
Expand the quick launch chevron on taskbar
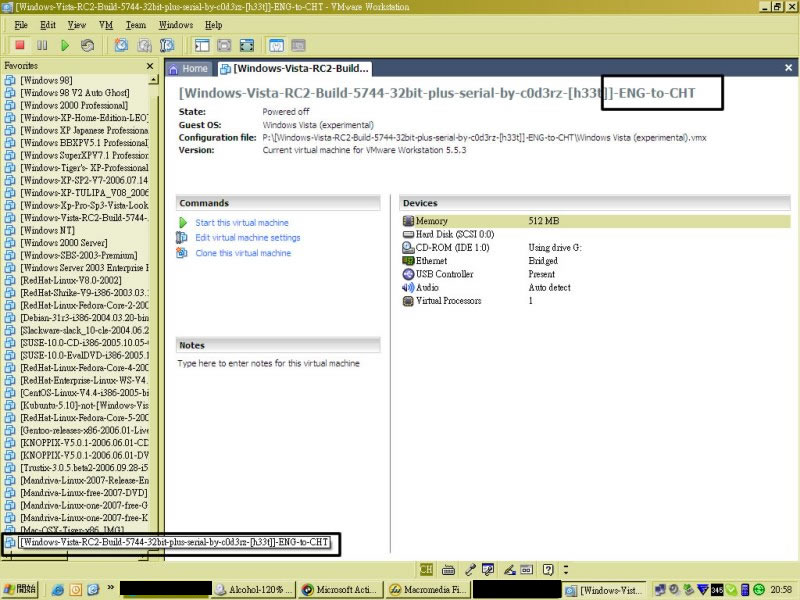point(110,588)
